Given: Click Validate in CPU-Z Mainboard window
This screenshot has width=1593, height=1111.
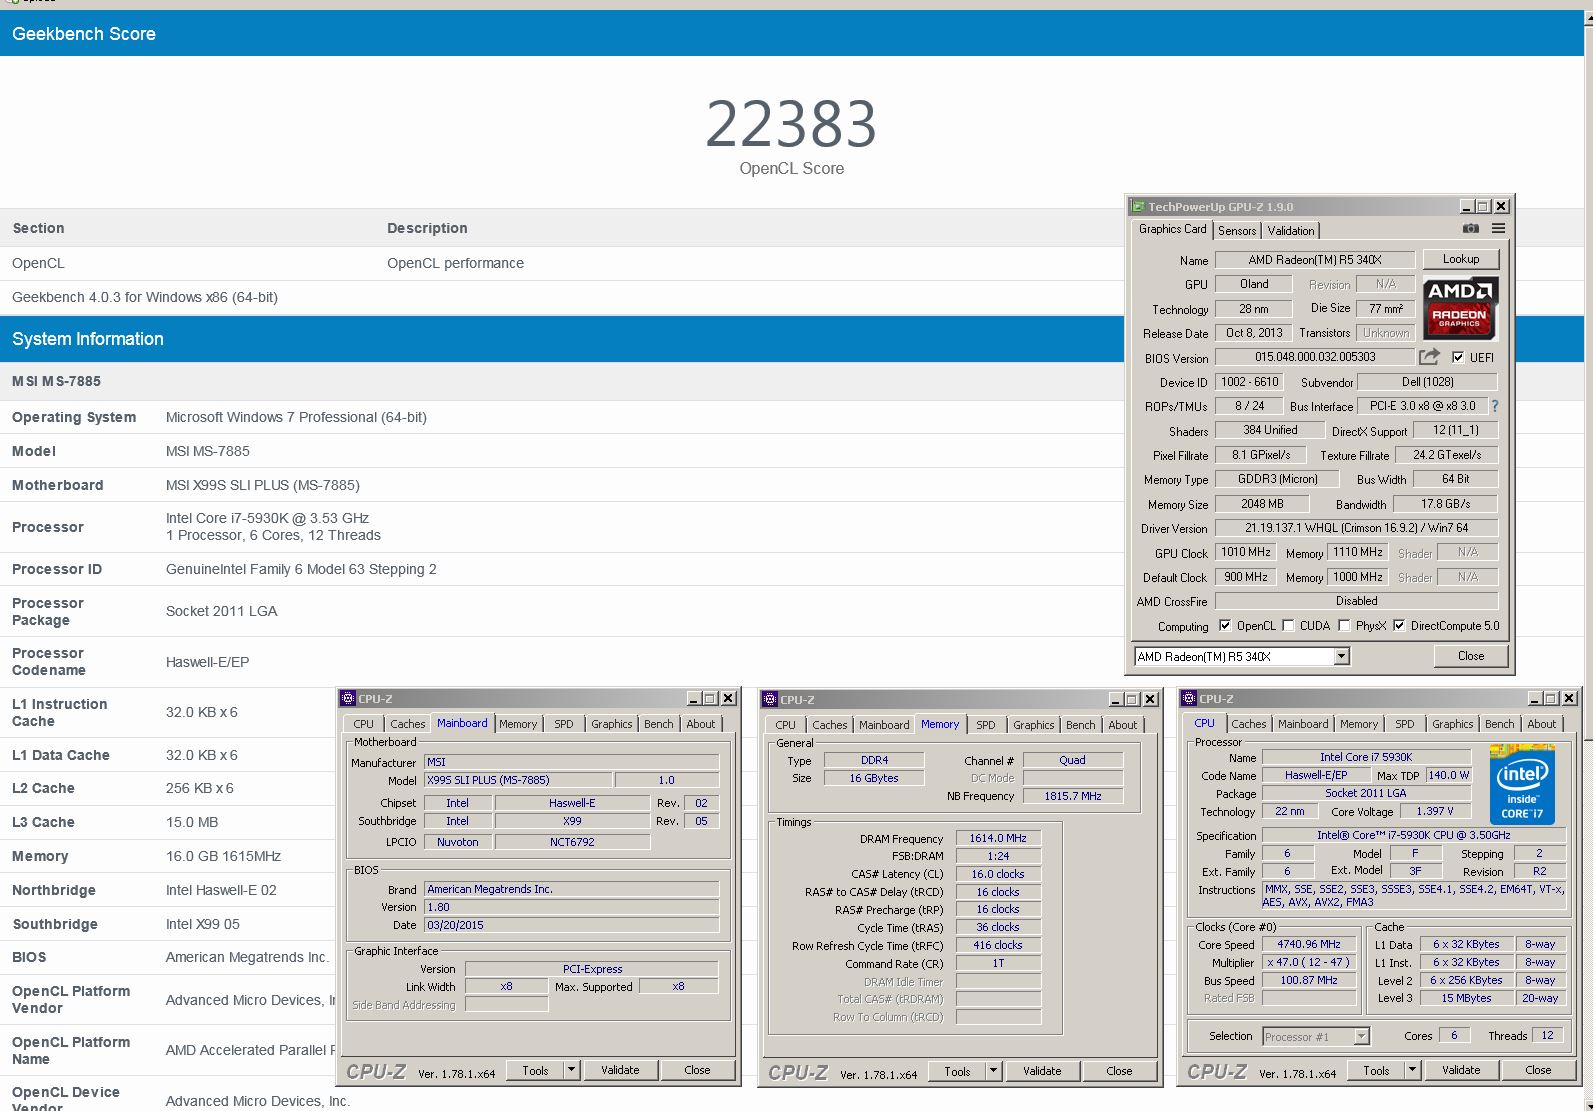Looking at the screenshot, I should click(x=620, y=1070).
